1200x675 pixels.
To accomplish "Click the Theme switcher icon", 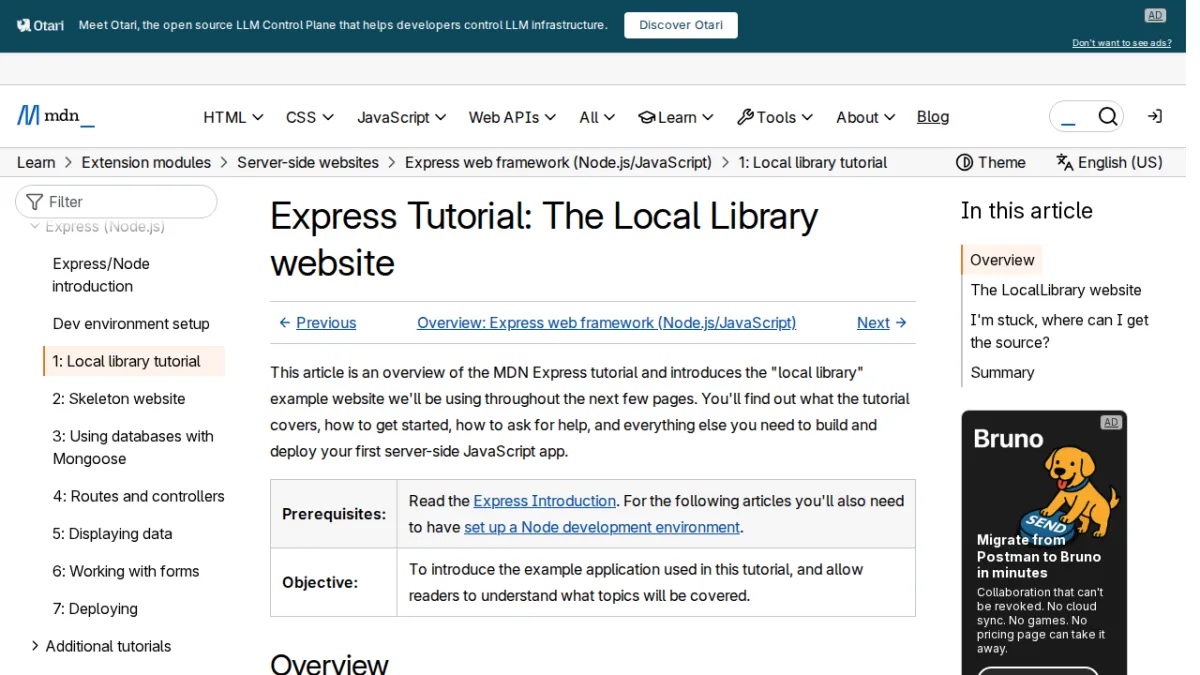I will [965, 162].
